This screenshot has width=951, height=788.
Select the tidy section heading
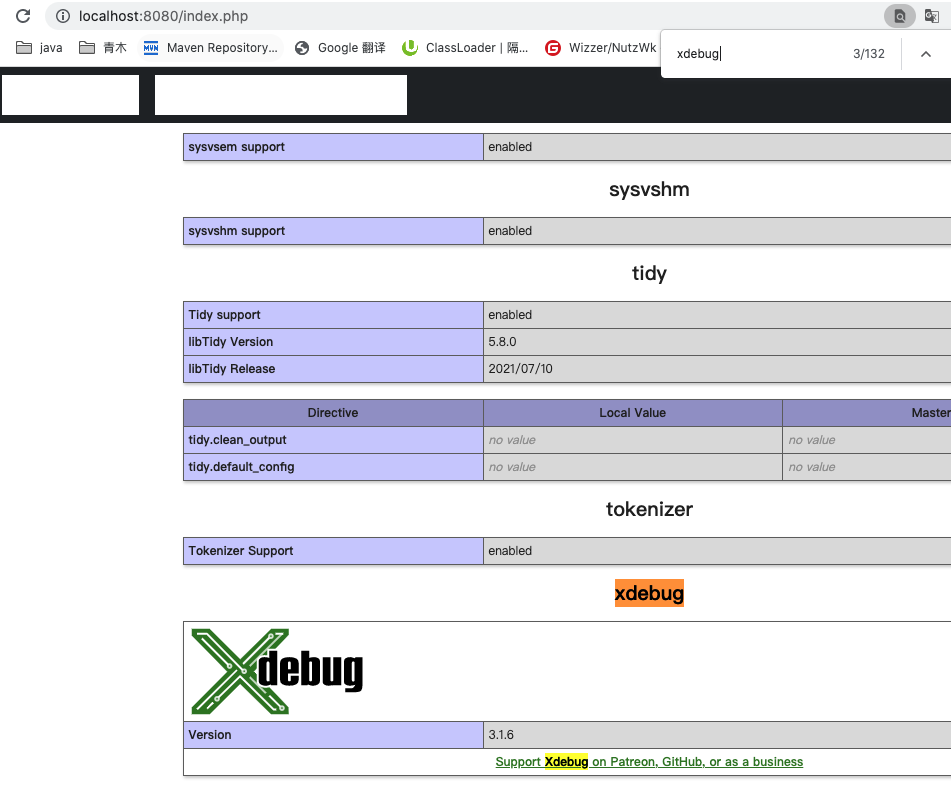pos(649,273)
